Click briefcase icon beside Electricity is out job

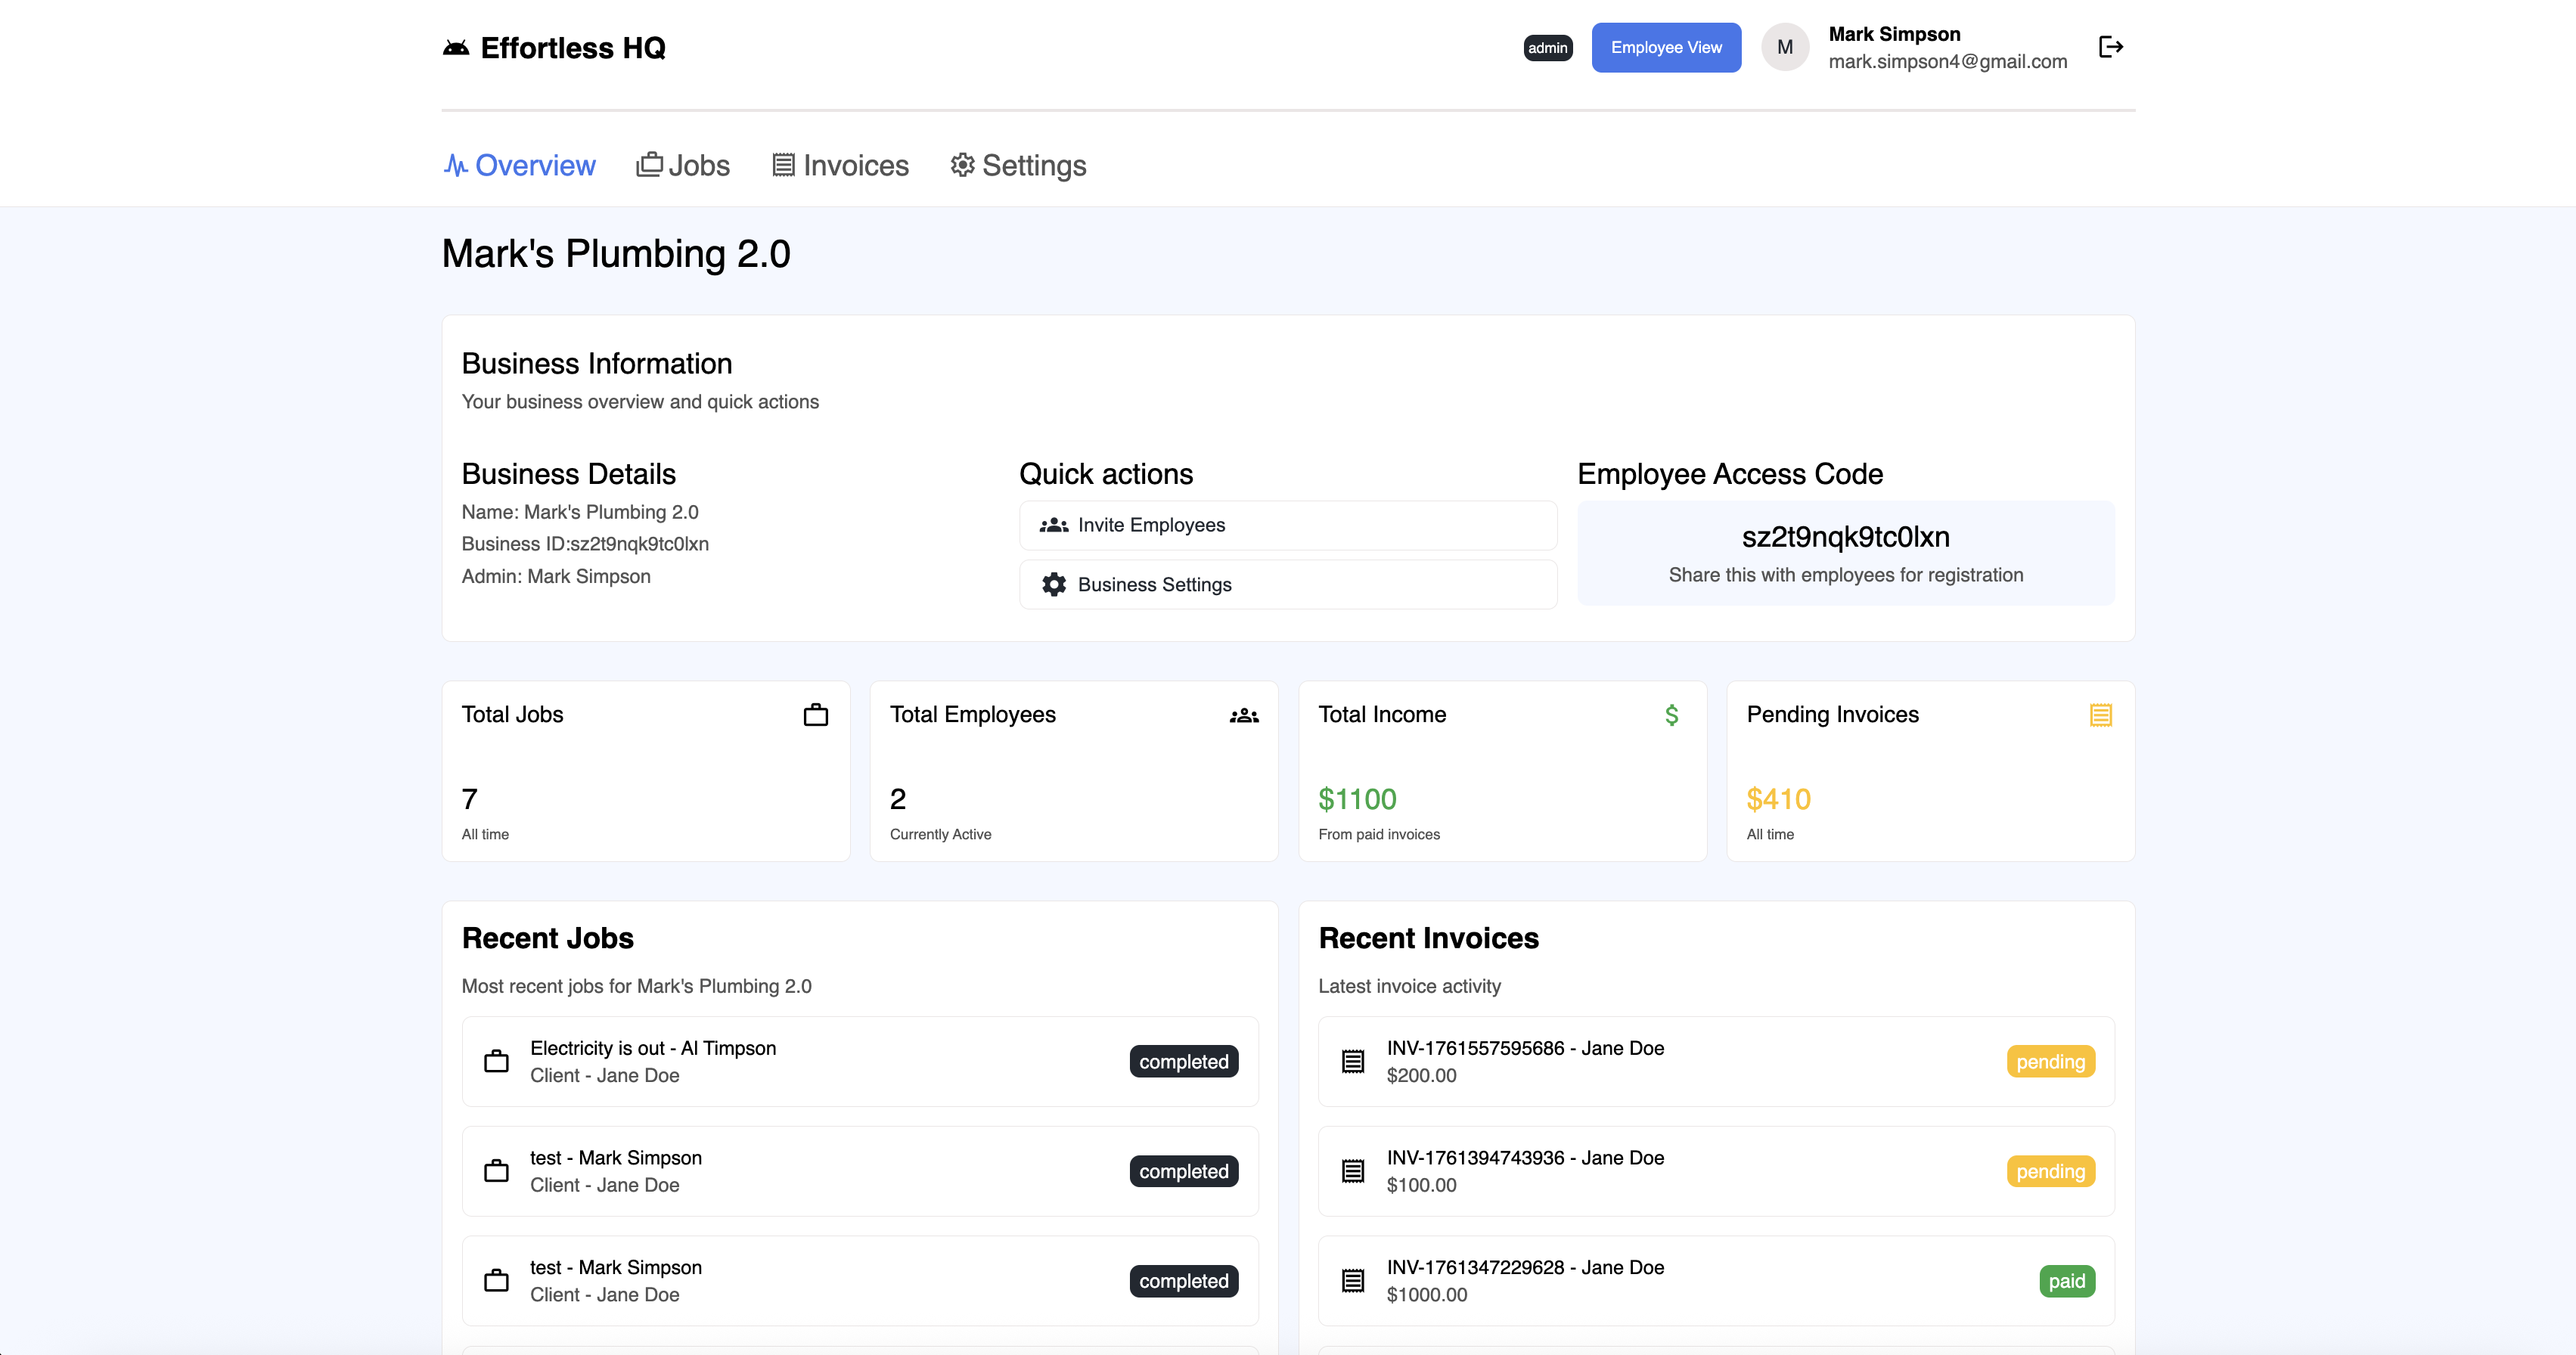[496, 1061]
